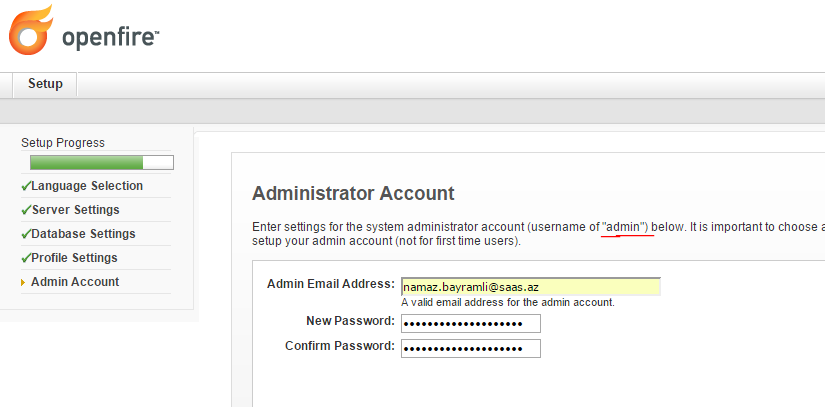
Task: Open Database Settings step
Action: pyautogui.click(x=83, y=234)
